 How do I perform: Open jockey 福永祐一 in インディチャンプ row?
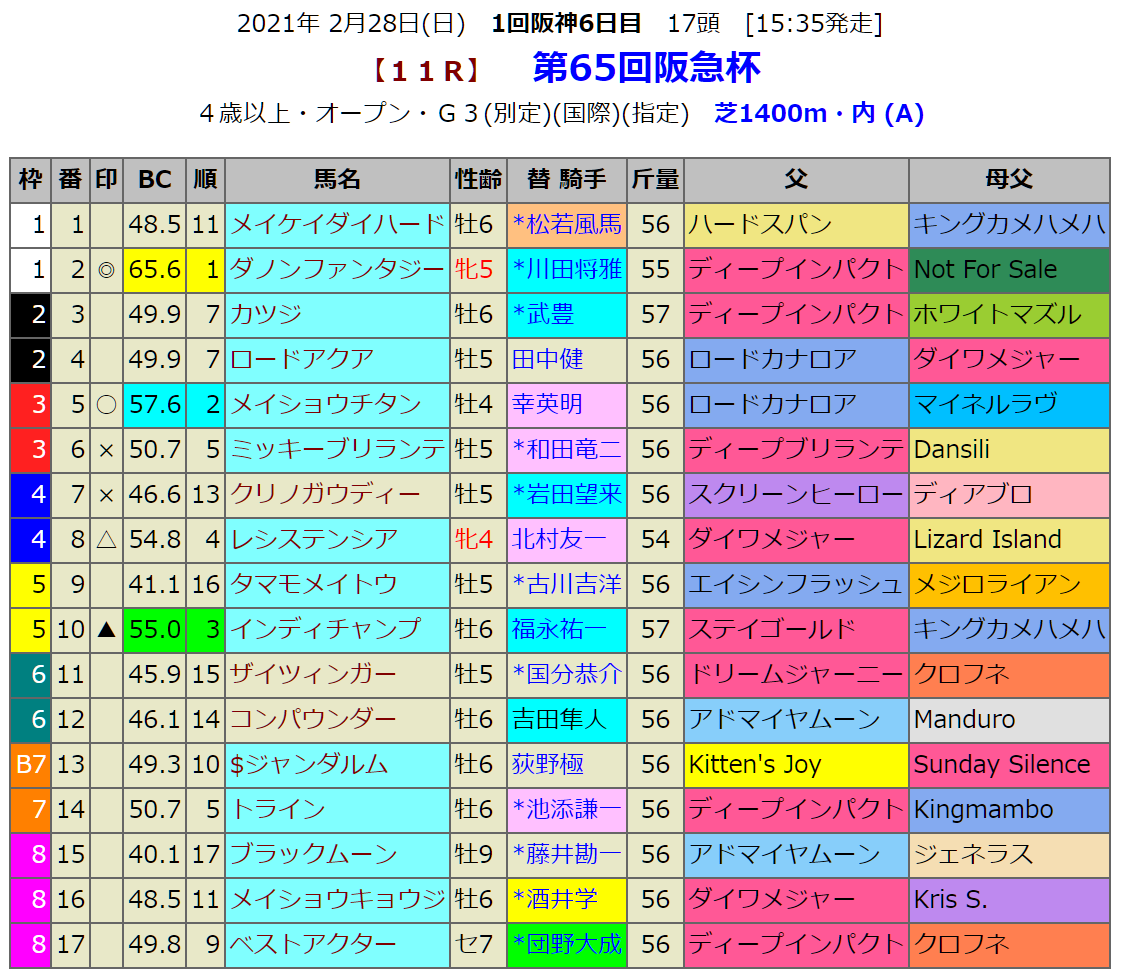point(559,630)
